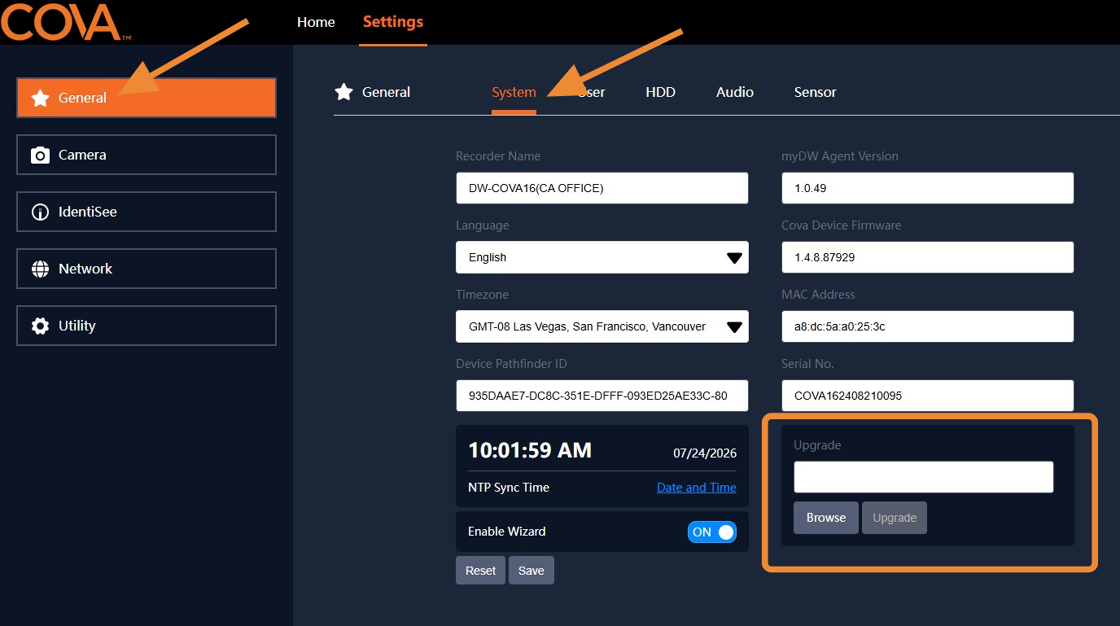
Task: Open the Date and Time link
Action: click(696, 487)
